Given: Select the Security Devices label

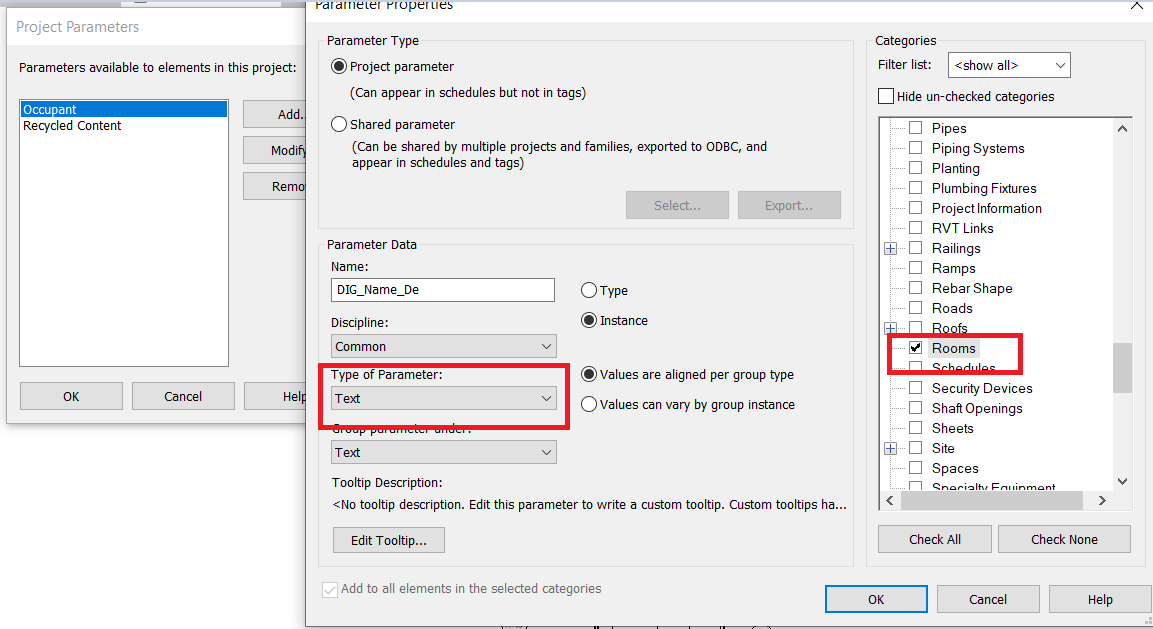Looking at the screenshot, I should (982, 388).
